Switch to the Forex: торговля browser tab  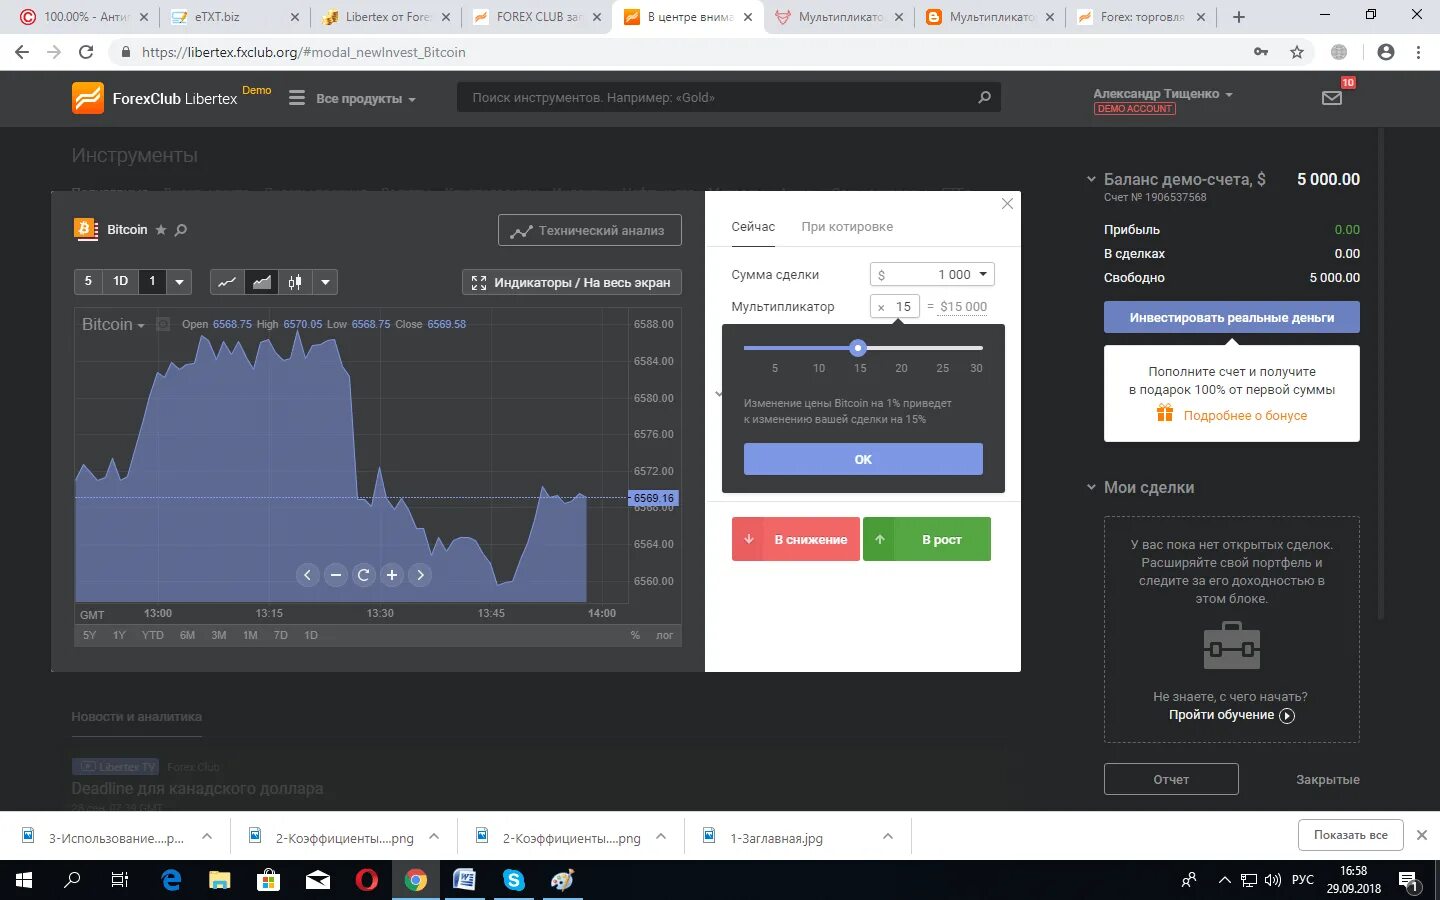click(1141, 17)
